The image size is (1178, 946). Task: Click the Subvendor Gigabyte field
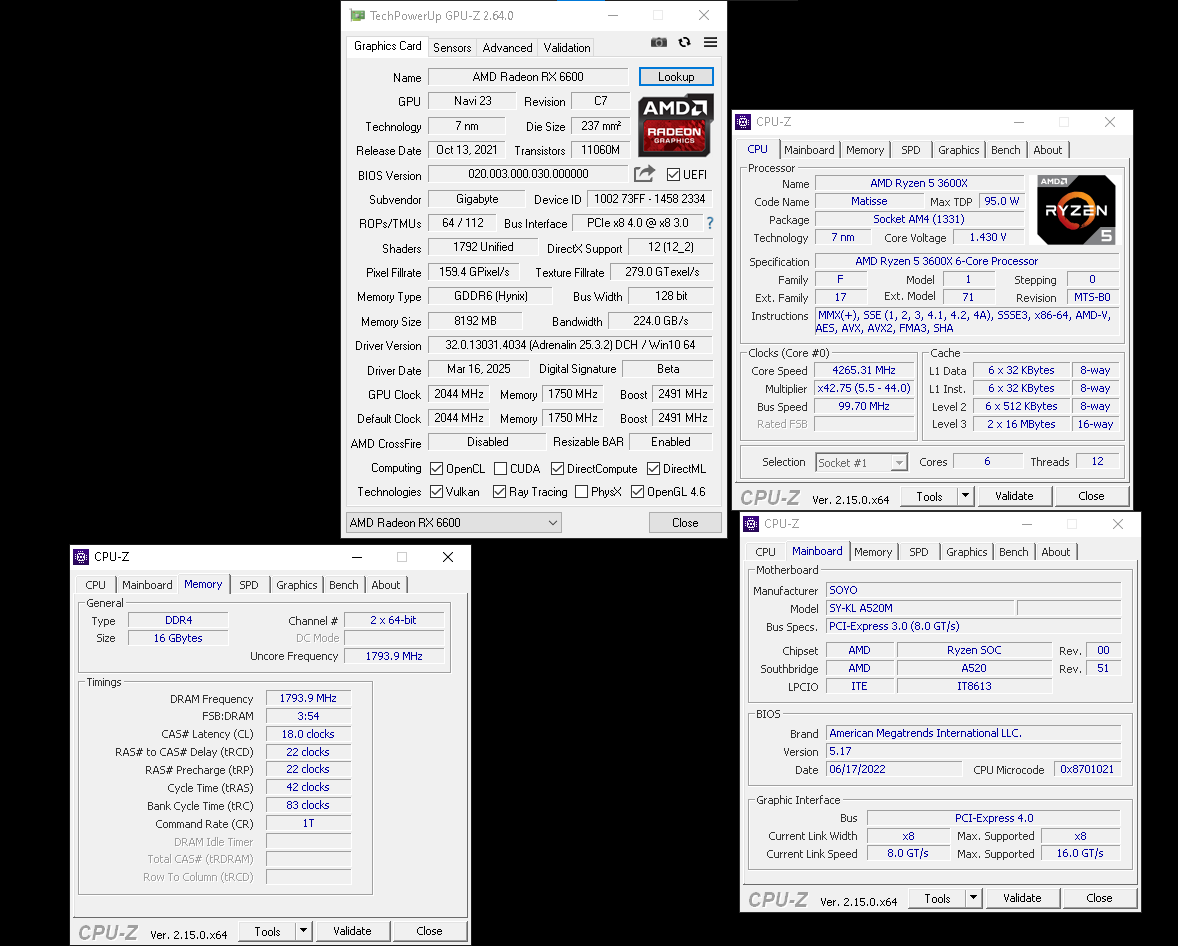[477, 199]
